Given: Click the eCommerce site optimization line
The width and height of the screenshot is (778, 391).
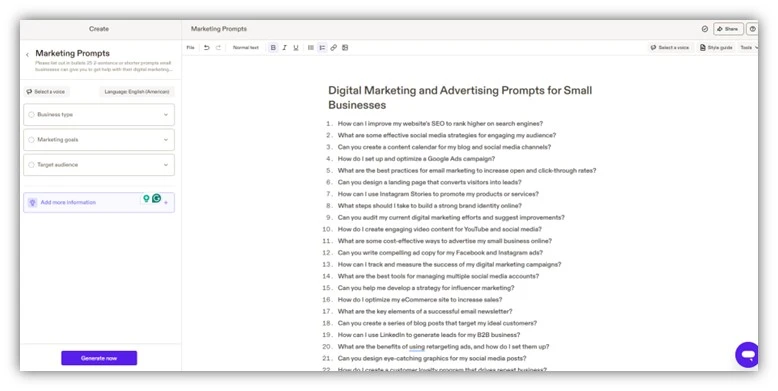Looking at the screenshot, I should point(420,300).
